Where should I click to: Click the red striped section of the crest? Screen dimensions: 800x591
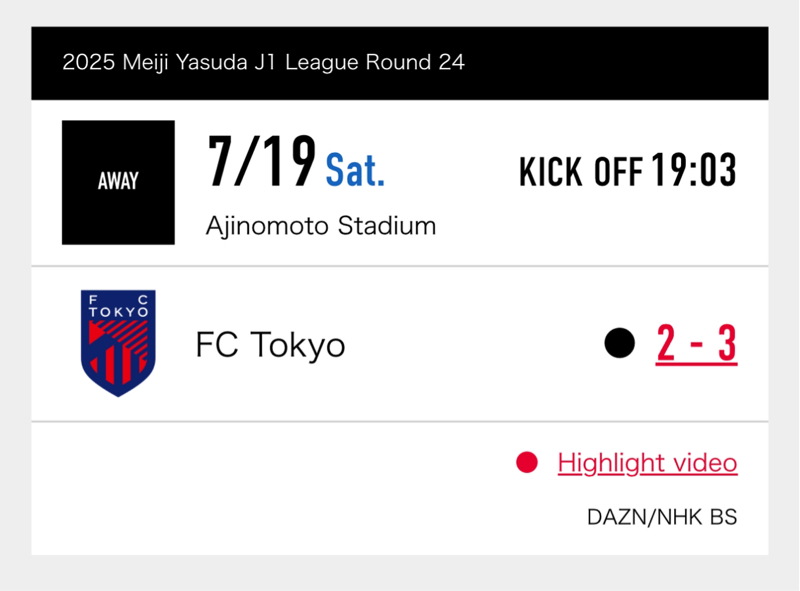[118, 352]
